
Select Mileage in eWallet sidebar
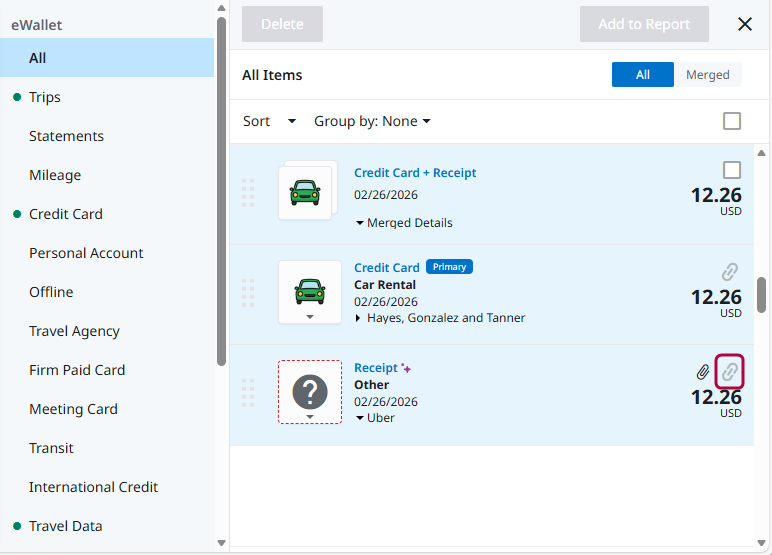tap(55, 175)
